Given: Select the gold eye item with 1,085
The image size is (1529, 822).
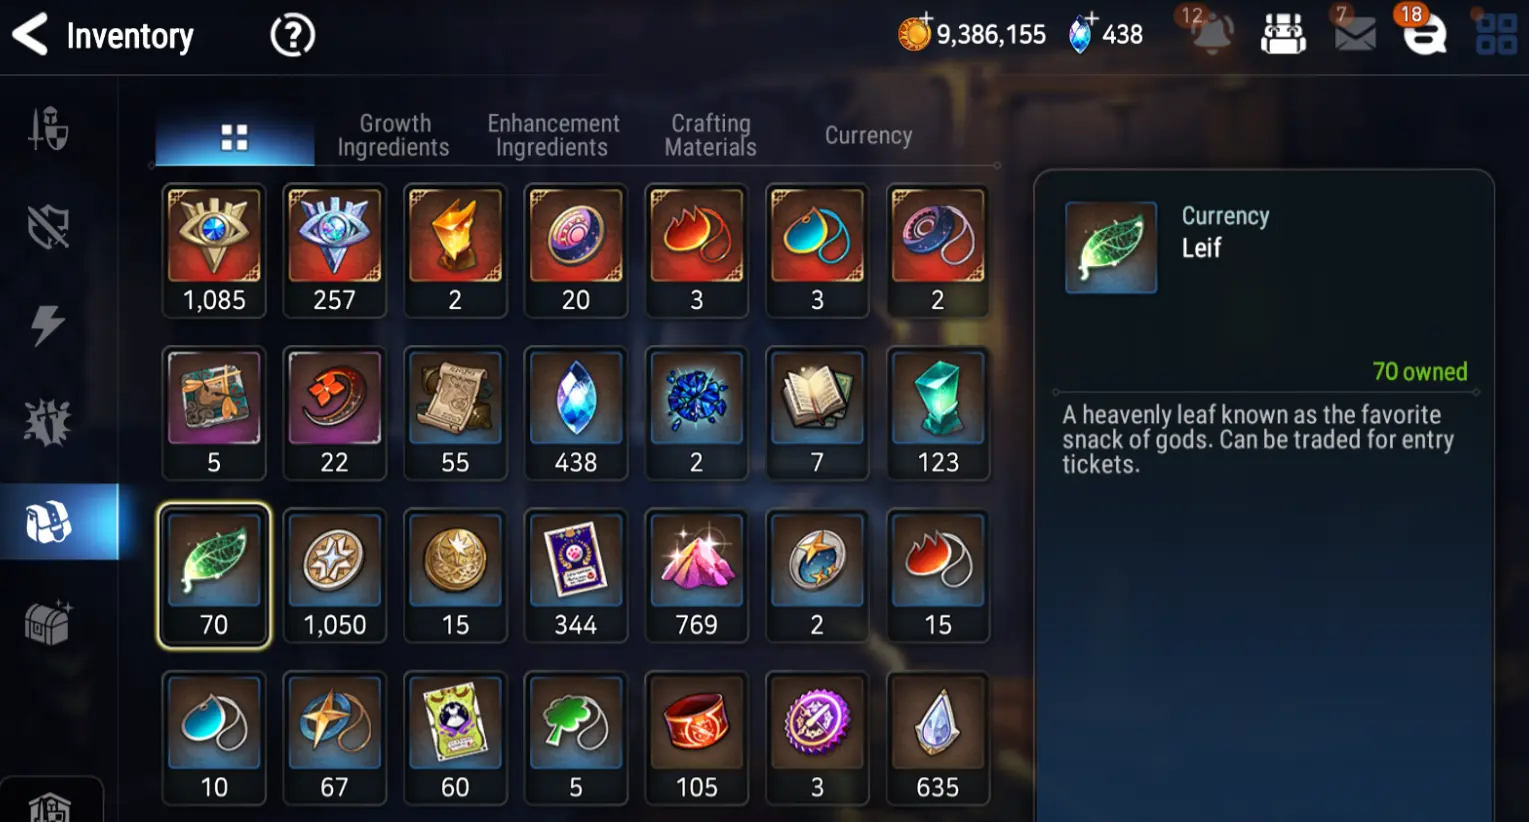Looking at the screenshot, I should (214, 251).
